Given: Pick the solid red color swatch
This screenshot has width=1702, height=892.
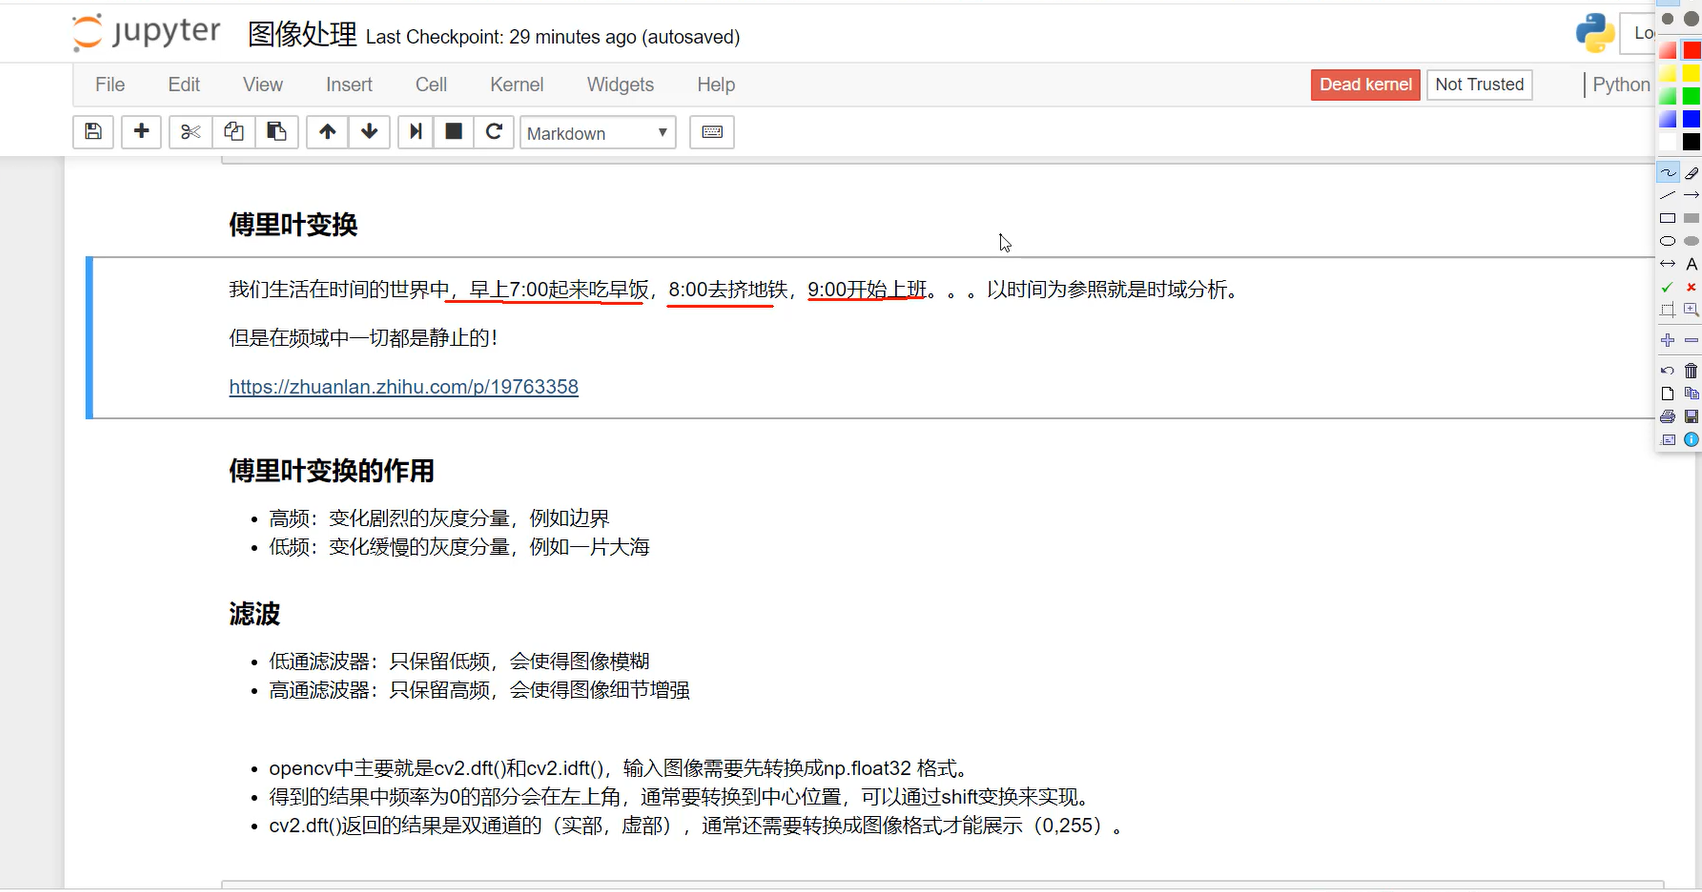Looking at the screenshot, I should pyautogui.click(x=1691, y=50).
